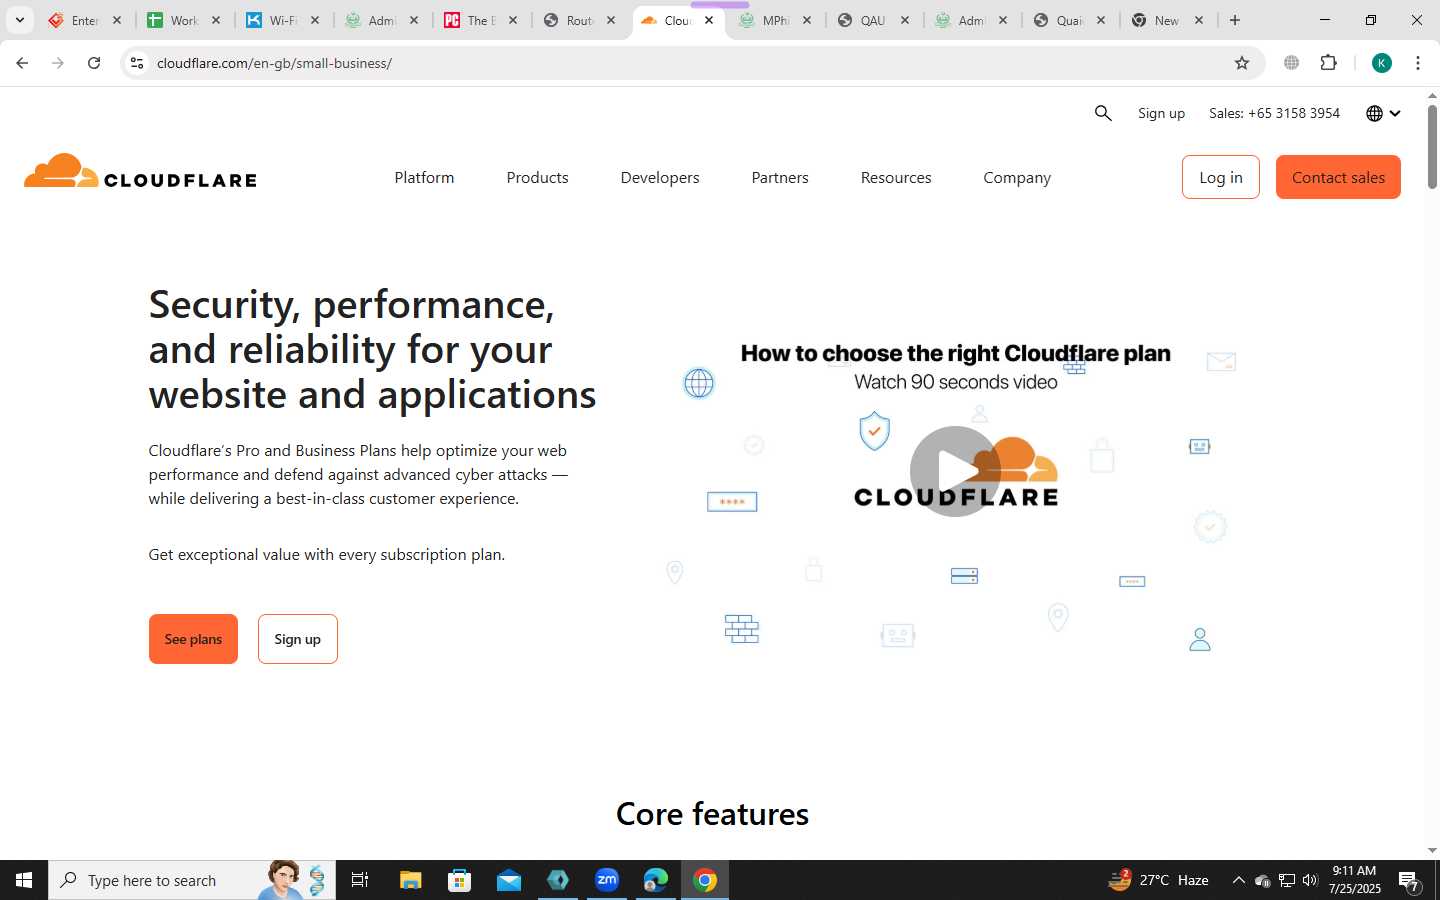Show hidden system tray icons
1440x900 pixels.
point(1238,880)
